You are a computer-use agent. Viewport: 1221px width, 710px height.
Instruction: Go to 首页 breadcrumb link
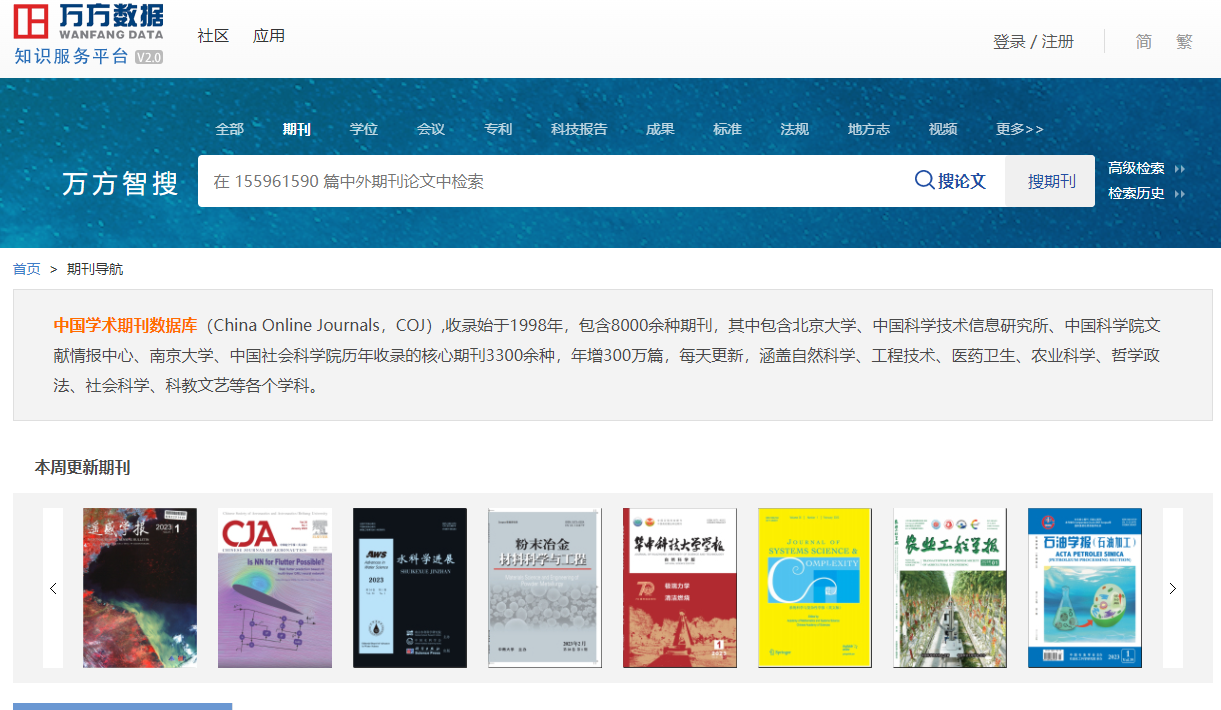27,269
